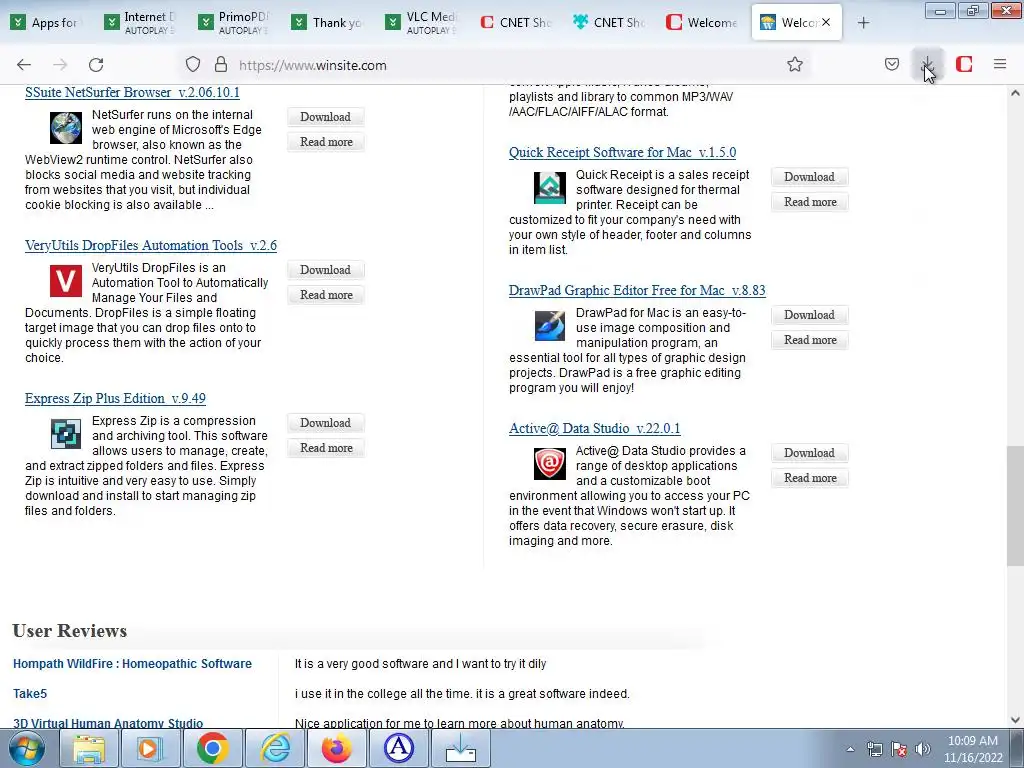Open Google Chrome from the taskbar
The width and height of the screenshot is (1024, 768).
tap(213, 748)
